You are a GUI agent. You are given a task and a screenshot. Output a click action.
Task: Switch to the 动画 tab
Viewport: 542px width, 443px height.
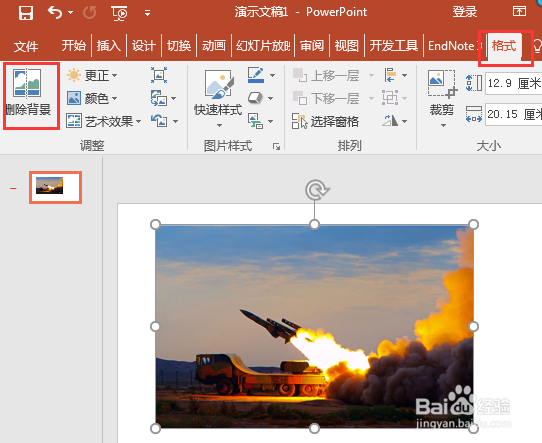click(x=214, y=45)
